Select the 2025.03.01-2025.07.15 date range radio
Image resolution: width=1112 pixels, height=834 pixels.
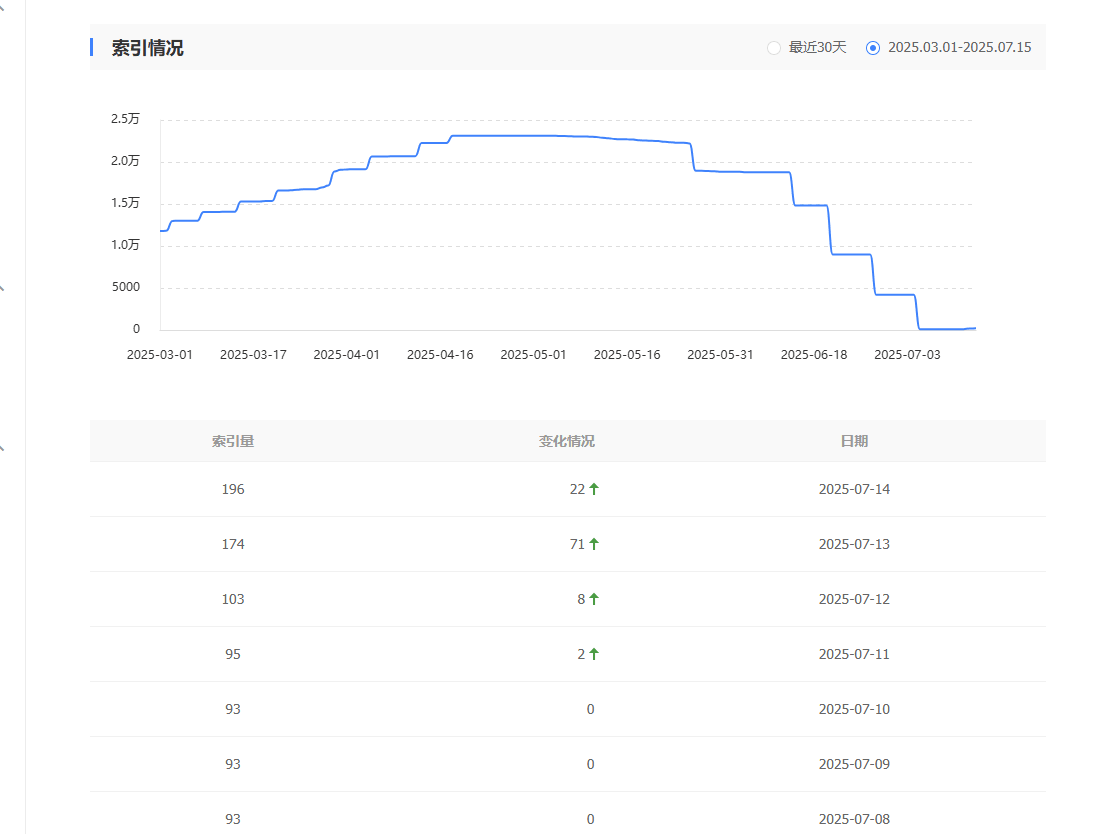(873, 48)
